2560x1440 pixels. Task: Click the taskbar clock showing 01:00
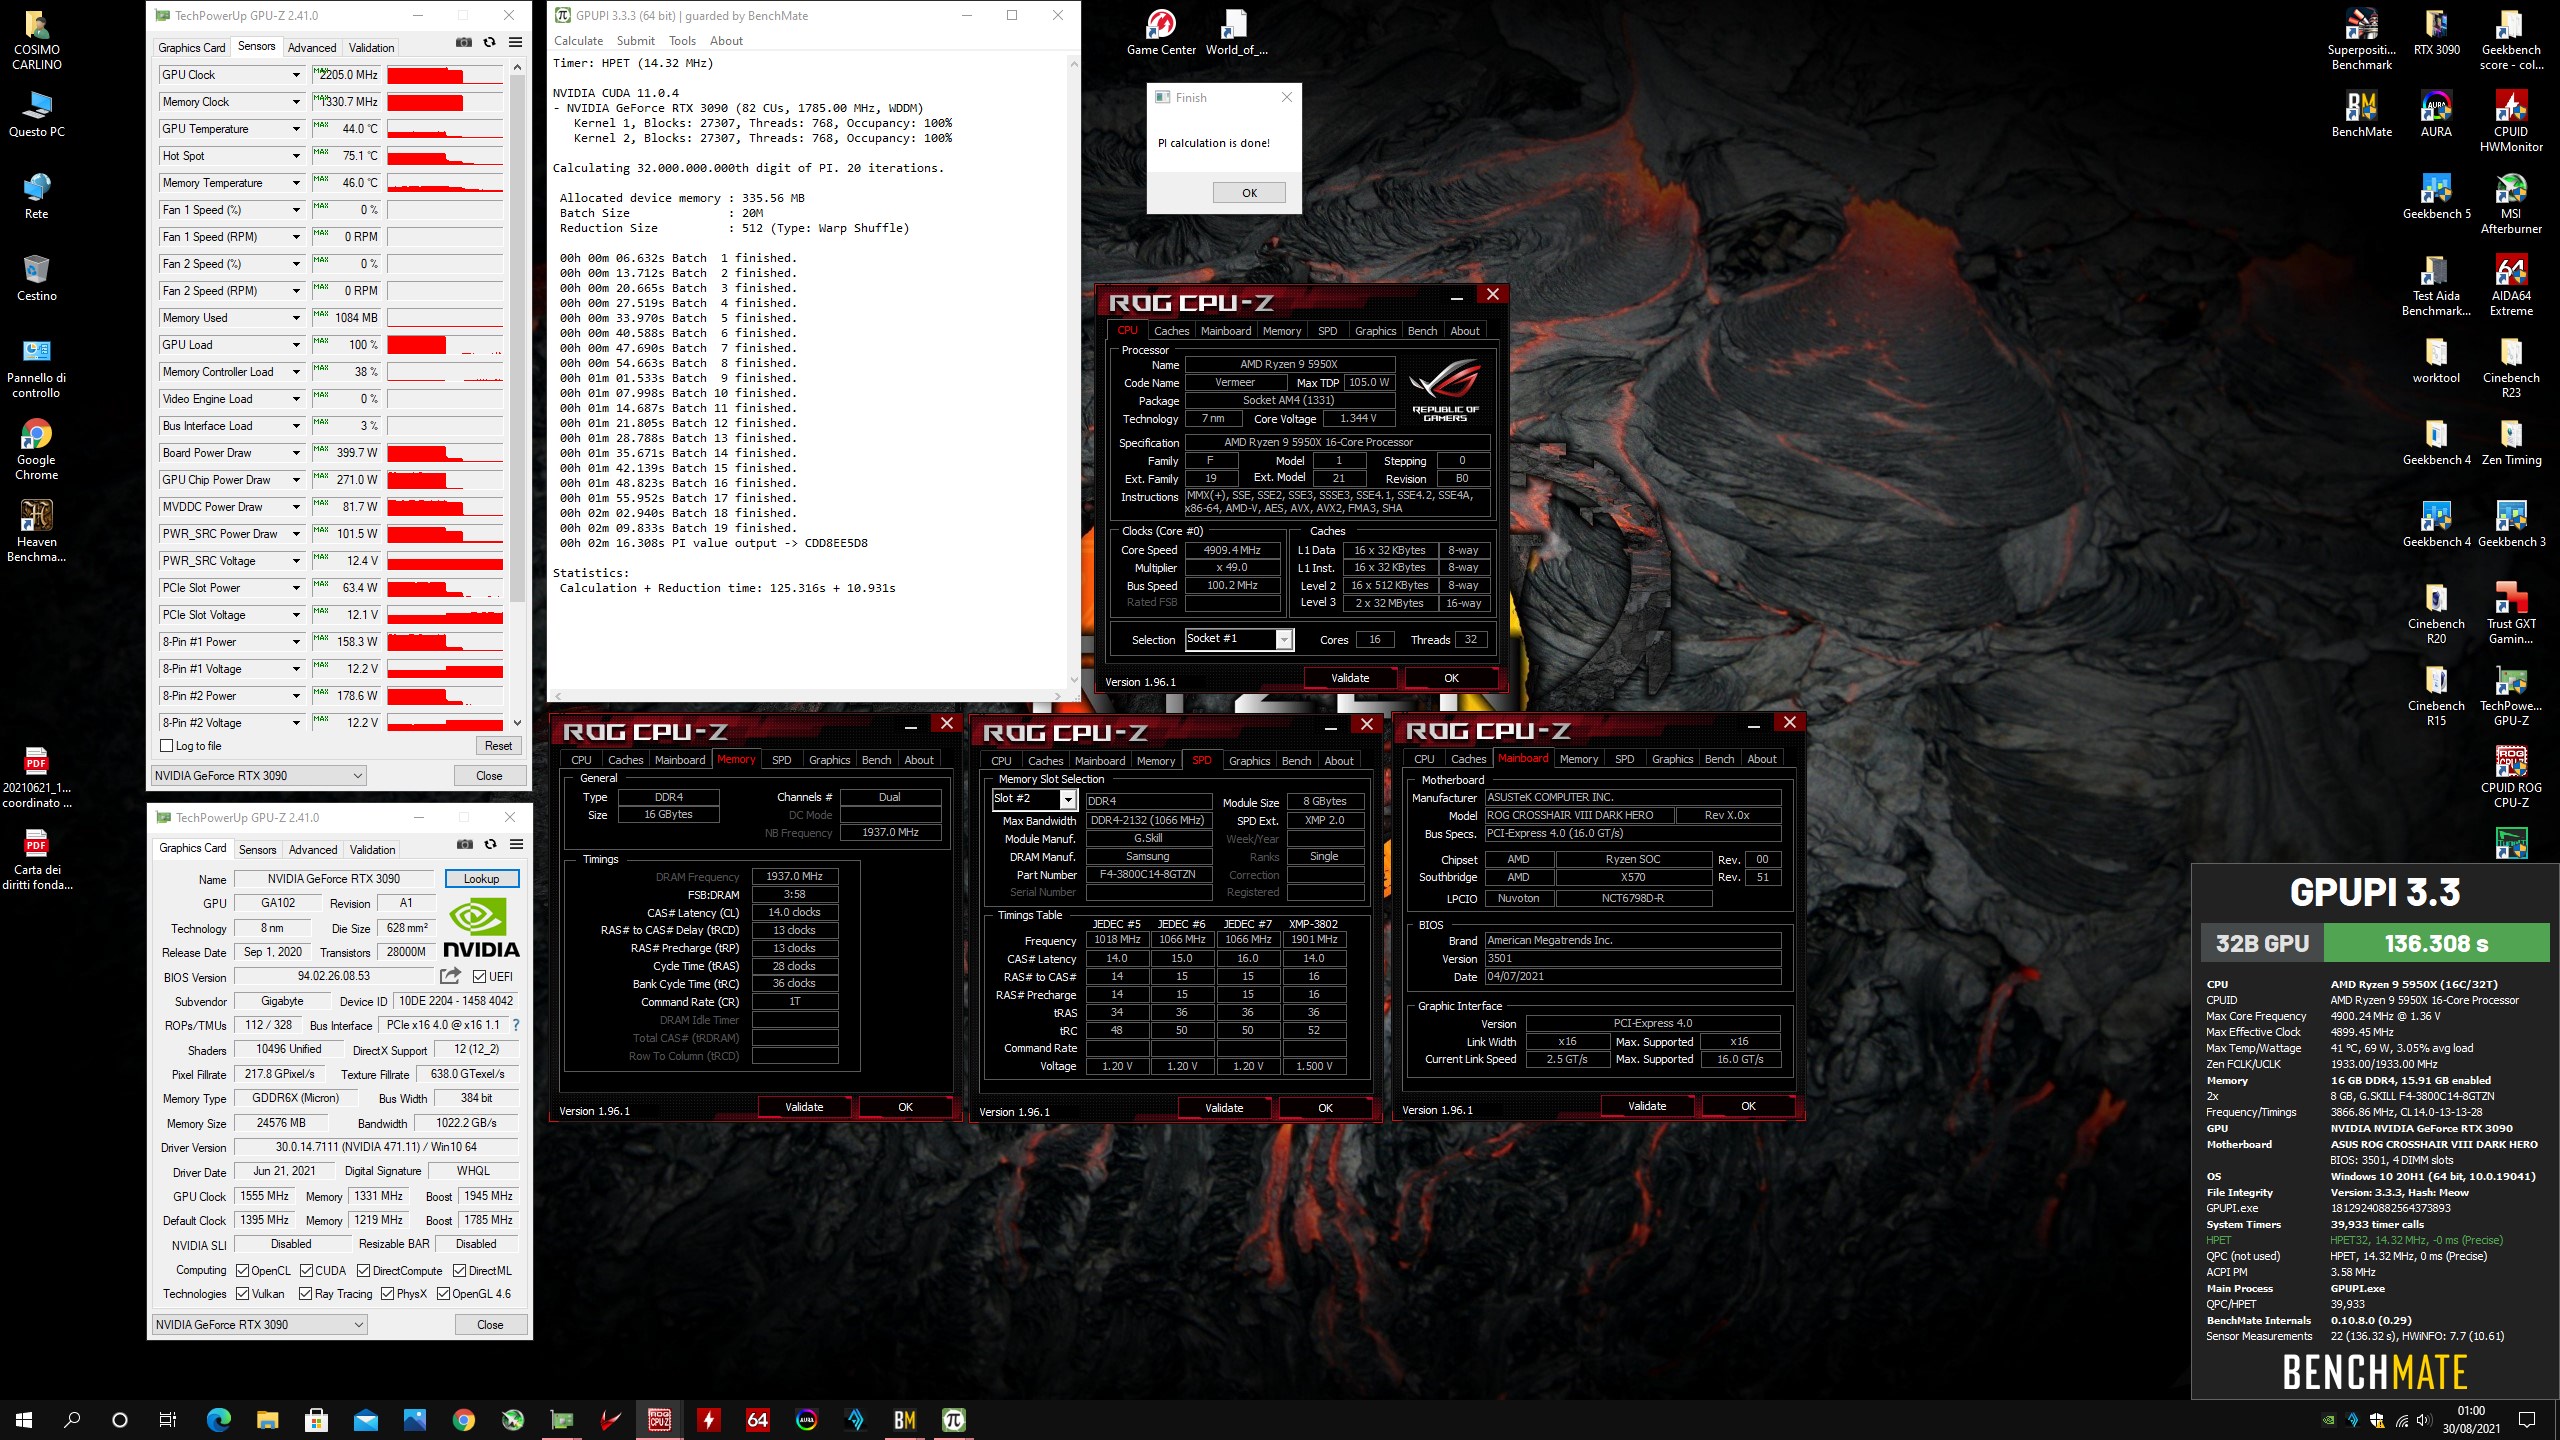pos(2471,1419)
